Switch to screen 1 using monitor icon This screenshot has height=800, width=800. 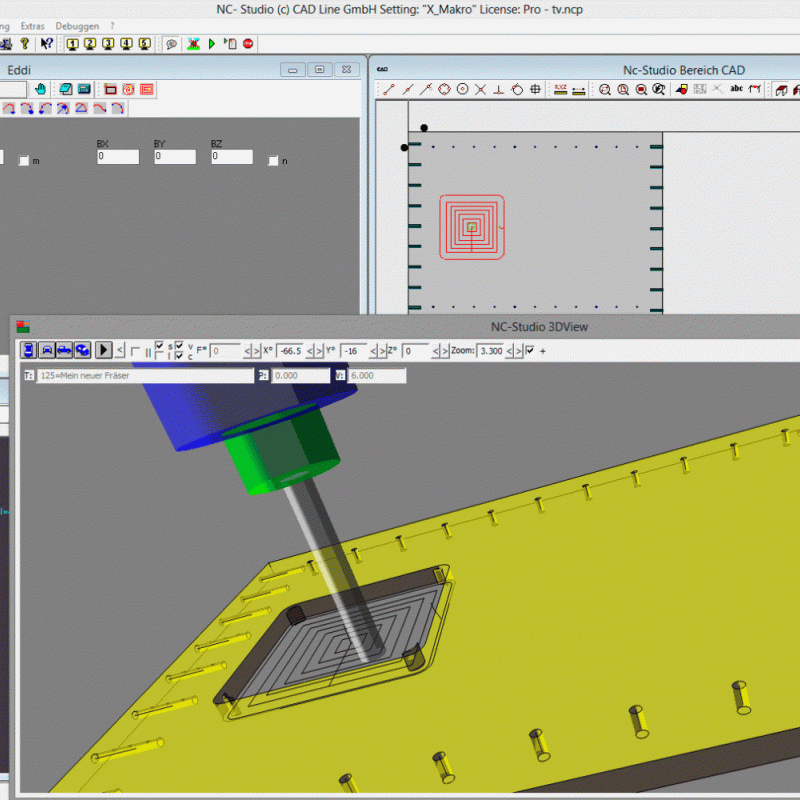[x=73, y=43]
